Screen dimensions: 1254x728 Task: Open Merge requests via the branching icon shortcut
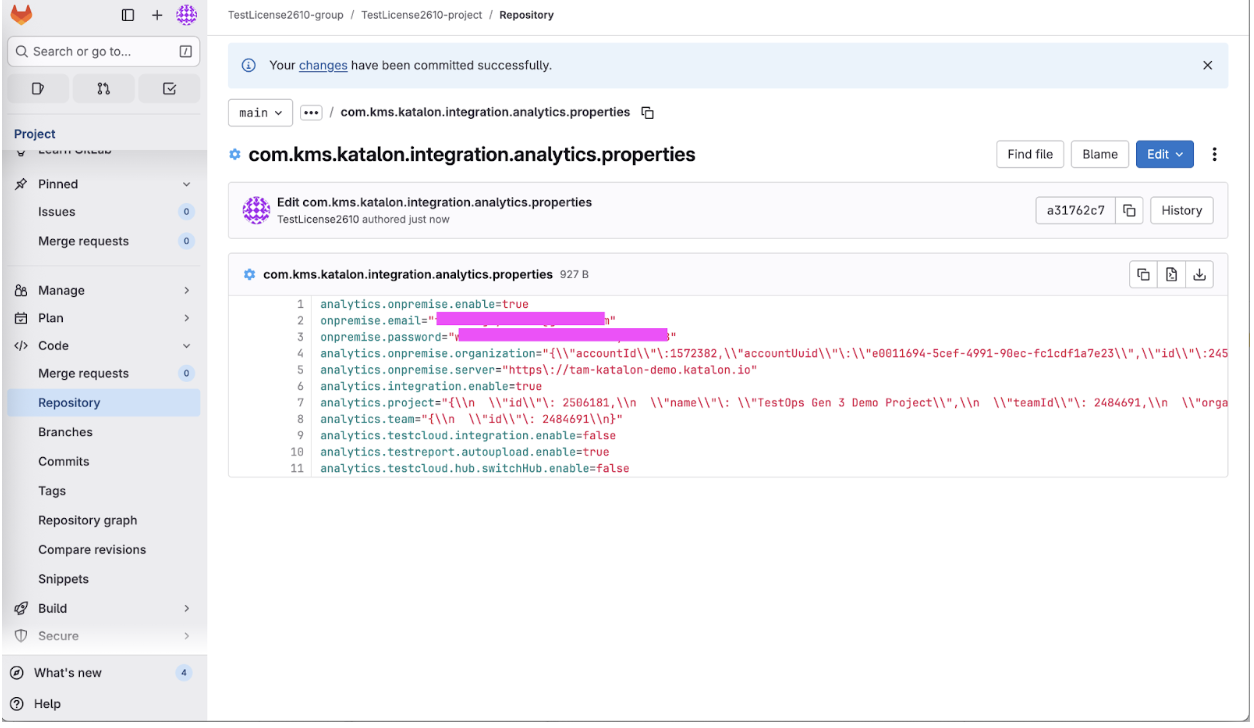(103, 89)
